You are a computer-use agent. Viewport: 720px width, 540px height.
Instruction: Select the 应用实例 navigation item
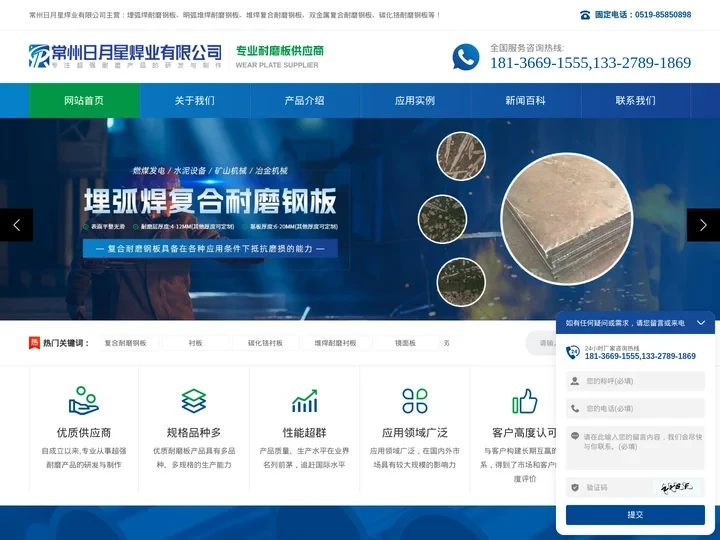tap(415, 101)
